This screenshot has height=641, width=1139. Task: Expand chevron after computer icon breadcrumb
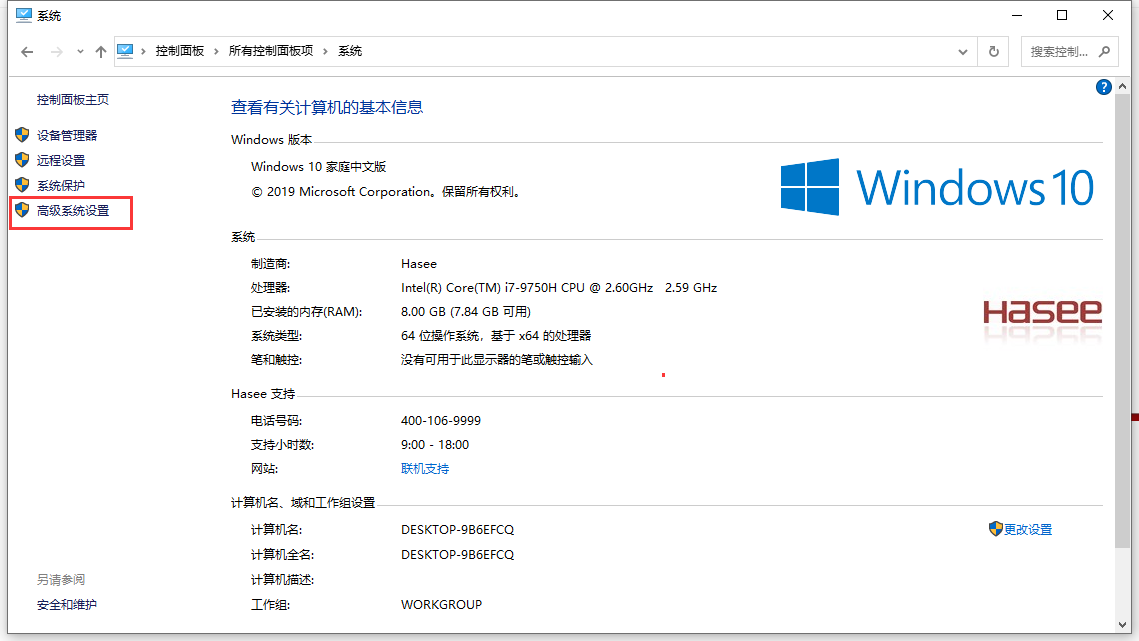(143, 51)
